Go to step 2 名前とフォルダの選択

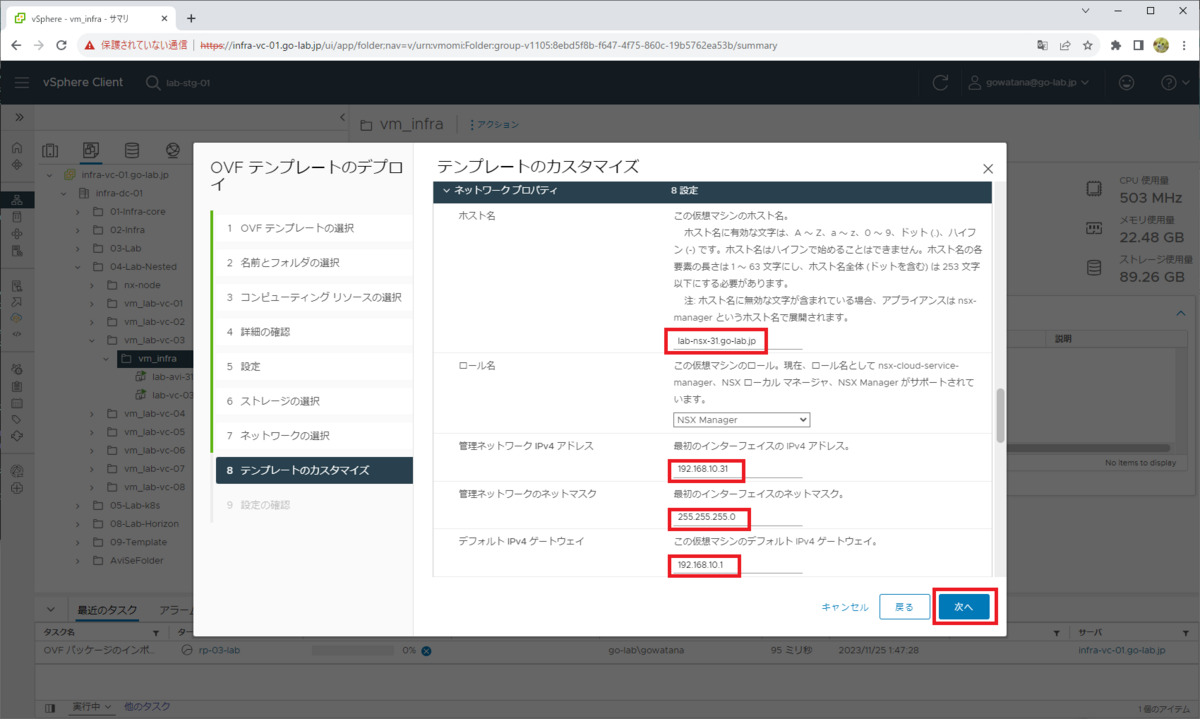313,263
